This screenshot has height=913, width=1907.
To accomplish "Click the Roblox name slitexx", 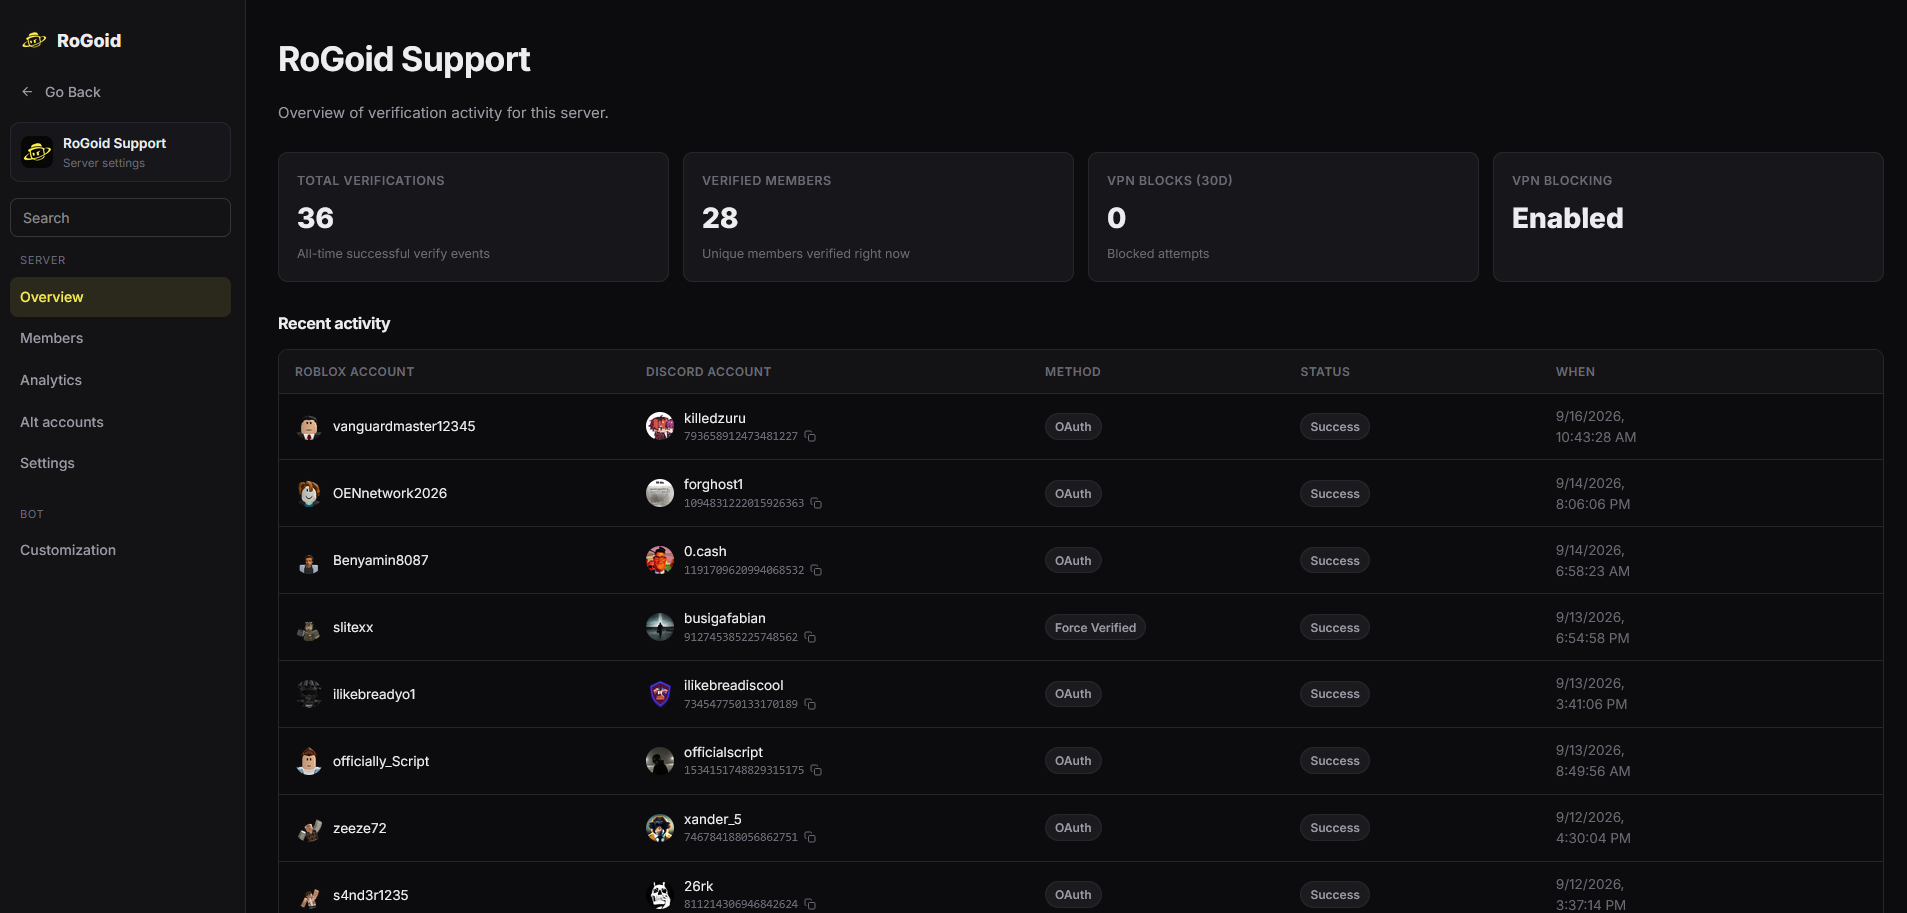I will 353,627.
